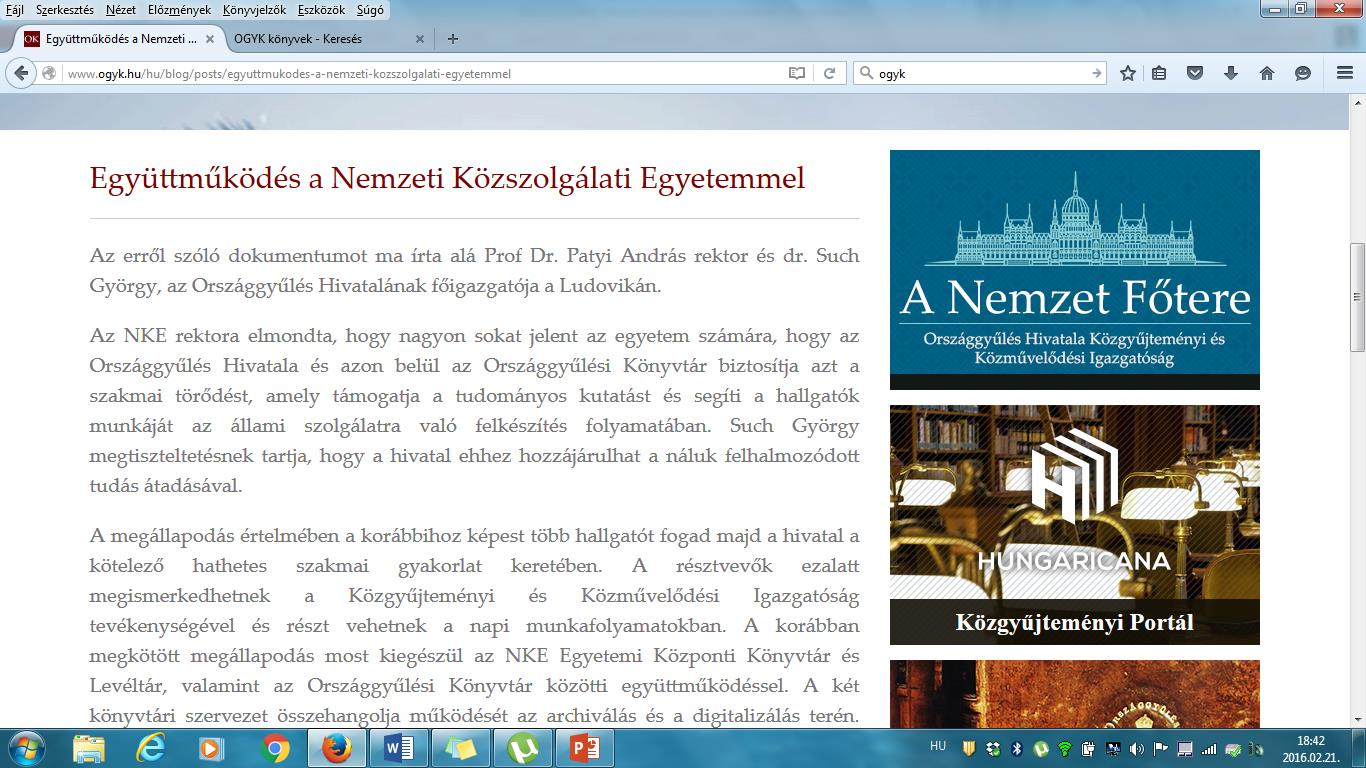Open the Előzmények menu
This screenshot has width=1366, height=768.
coord(177,10)
